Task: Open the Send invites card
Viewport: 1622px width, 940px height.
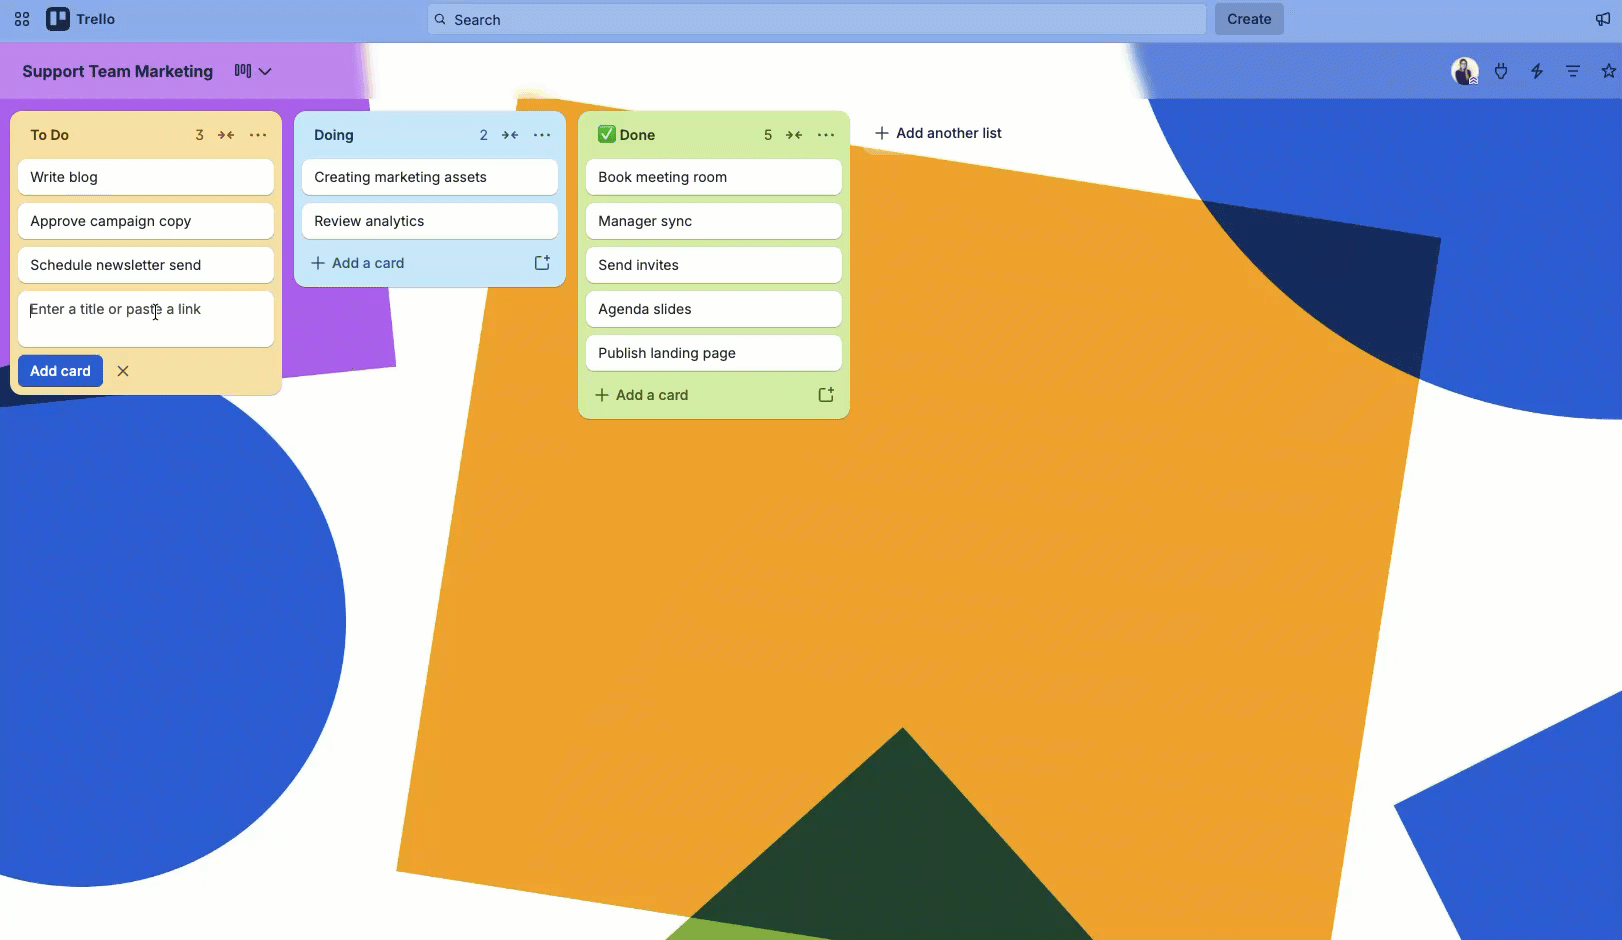Action: tap(714, 265)
